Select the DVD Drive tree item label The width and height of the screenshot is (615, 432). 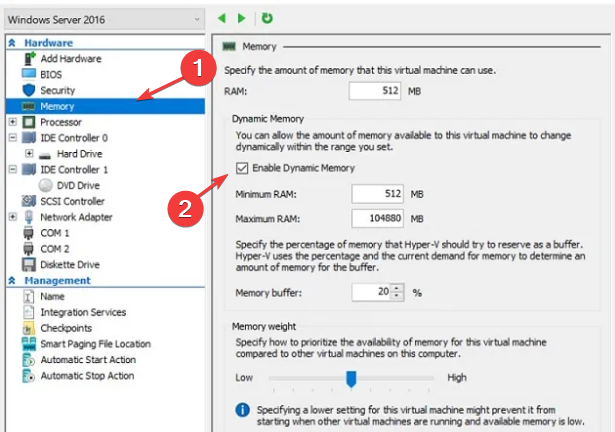(78, 185)
